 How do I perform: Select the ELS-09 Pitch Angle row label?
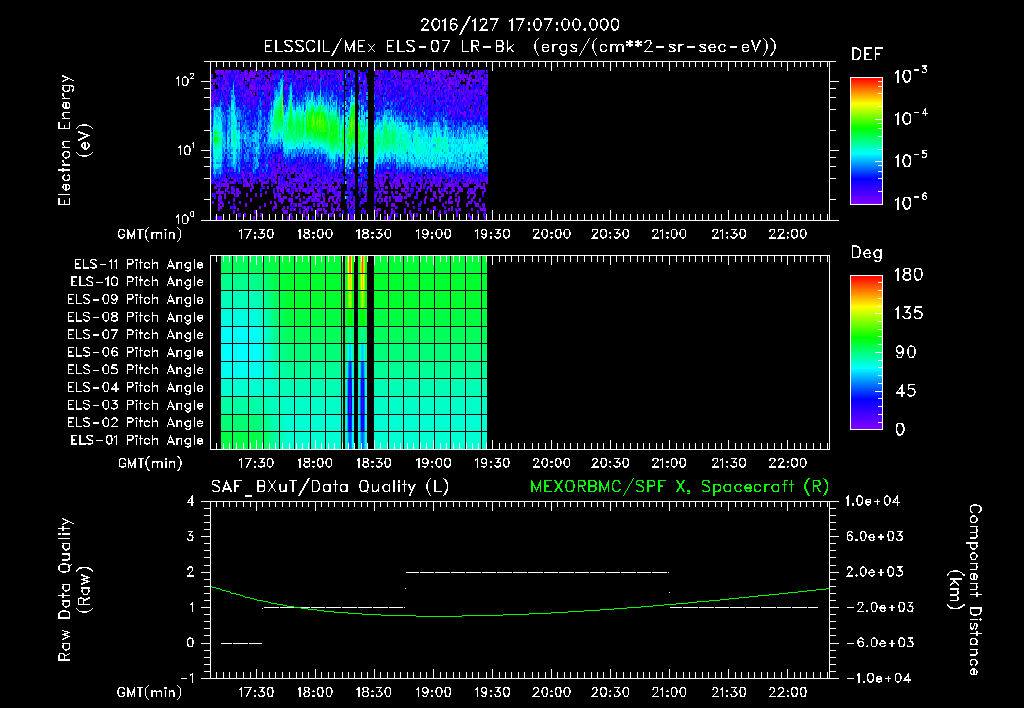click(136, 300)
